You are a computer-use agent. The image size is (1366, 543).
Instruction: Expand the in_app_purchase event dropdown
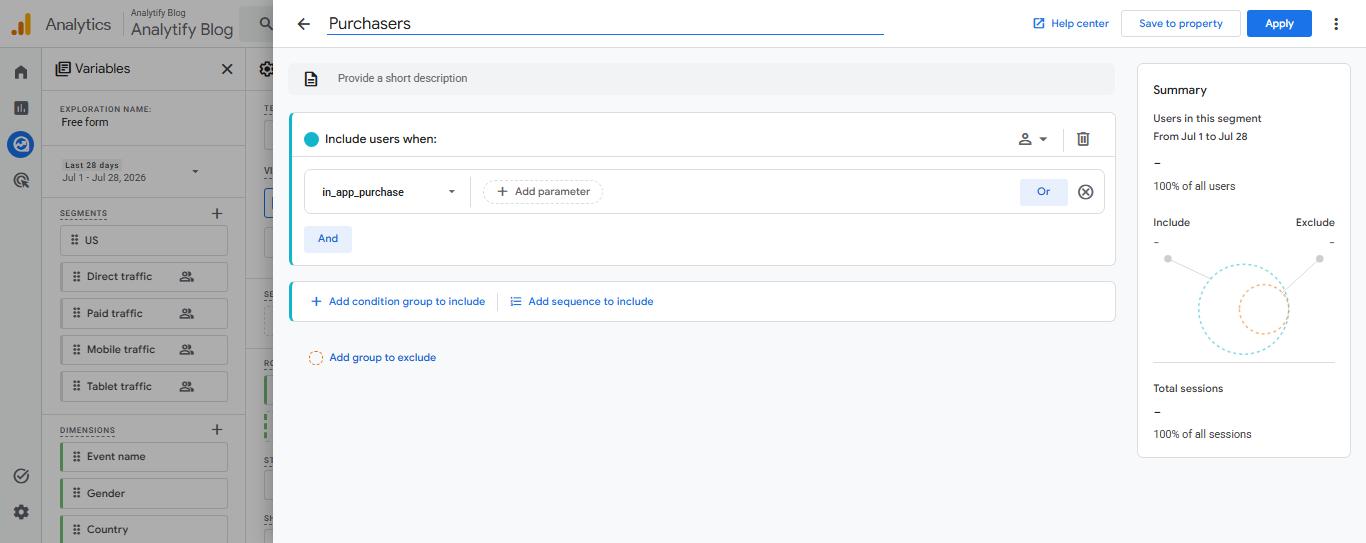click(388, 192)
